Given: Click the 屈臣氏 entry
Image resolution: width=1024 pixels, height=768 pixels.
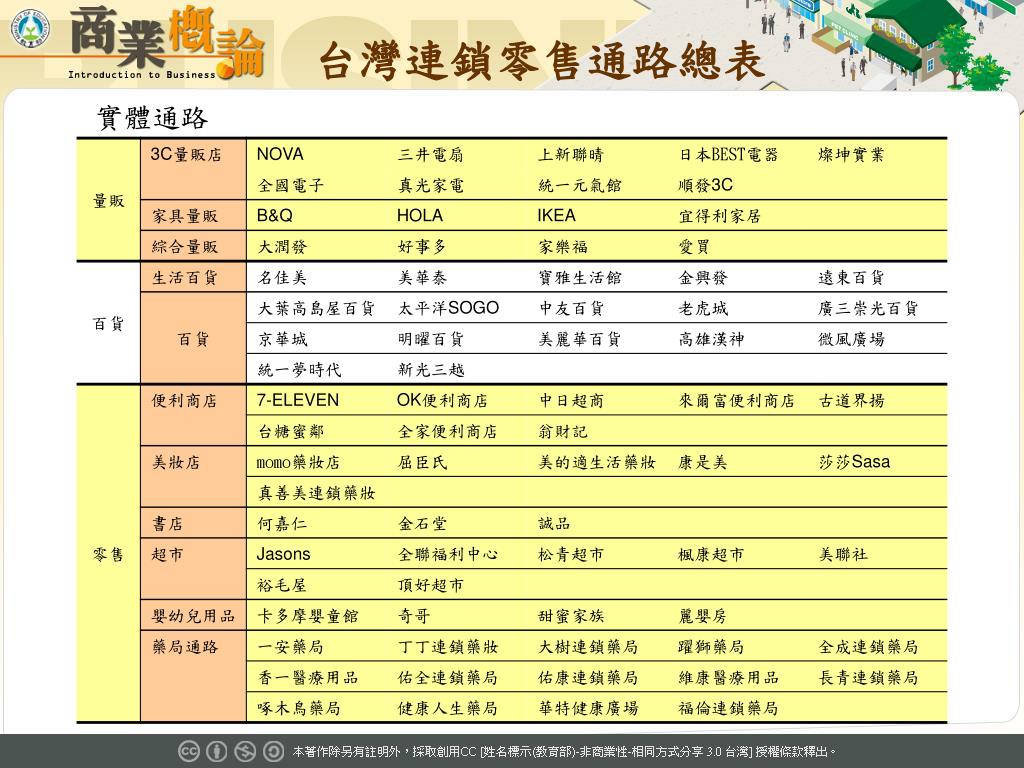Looking at the screenshot, I should click(x=423, y=462).
